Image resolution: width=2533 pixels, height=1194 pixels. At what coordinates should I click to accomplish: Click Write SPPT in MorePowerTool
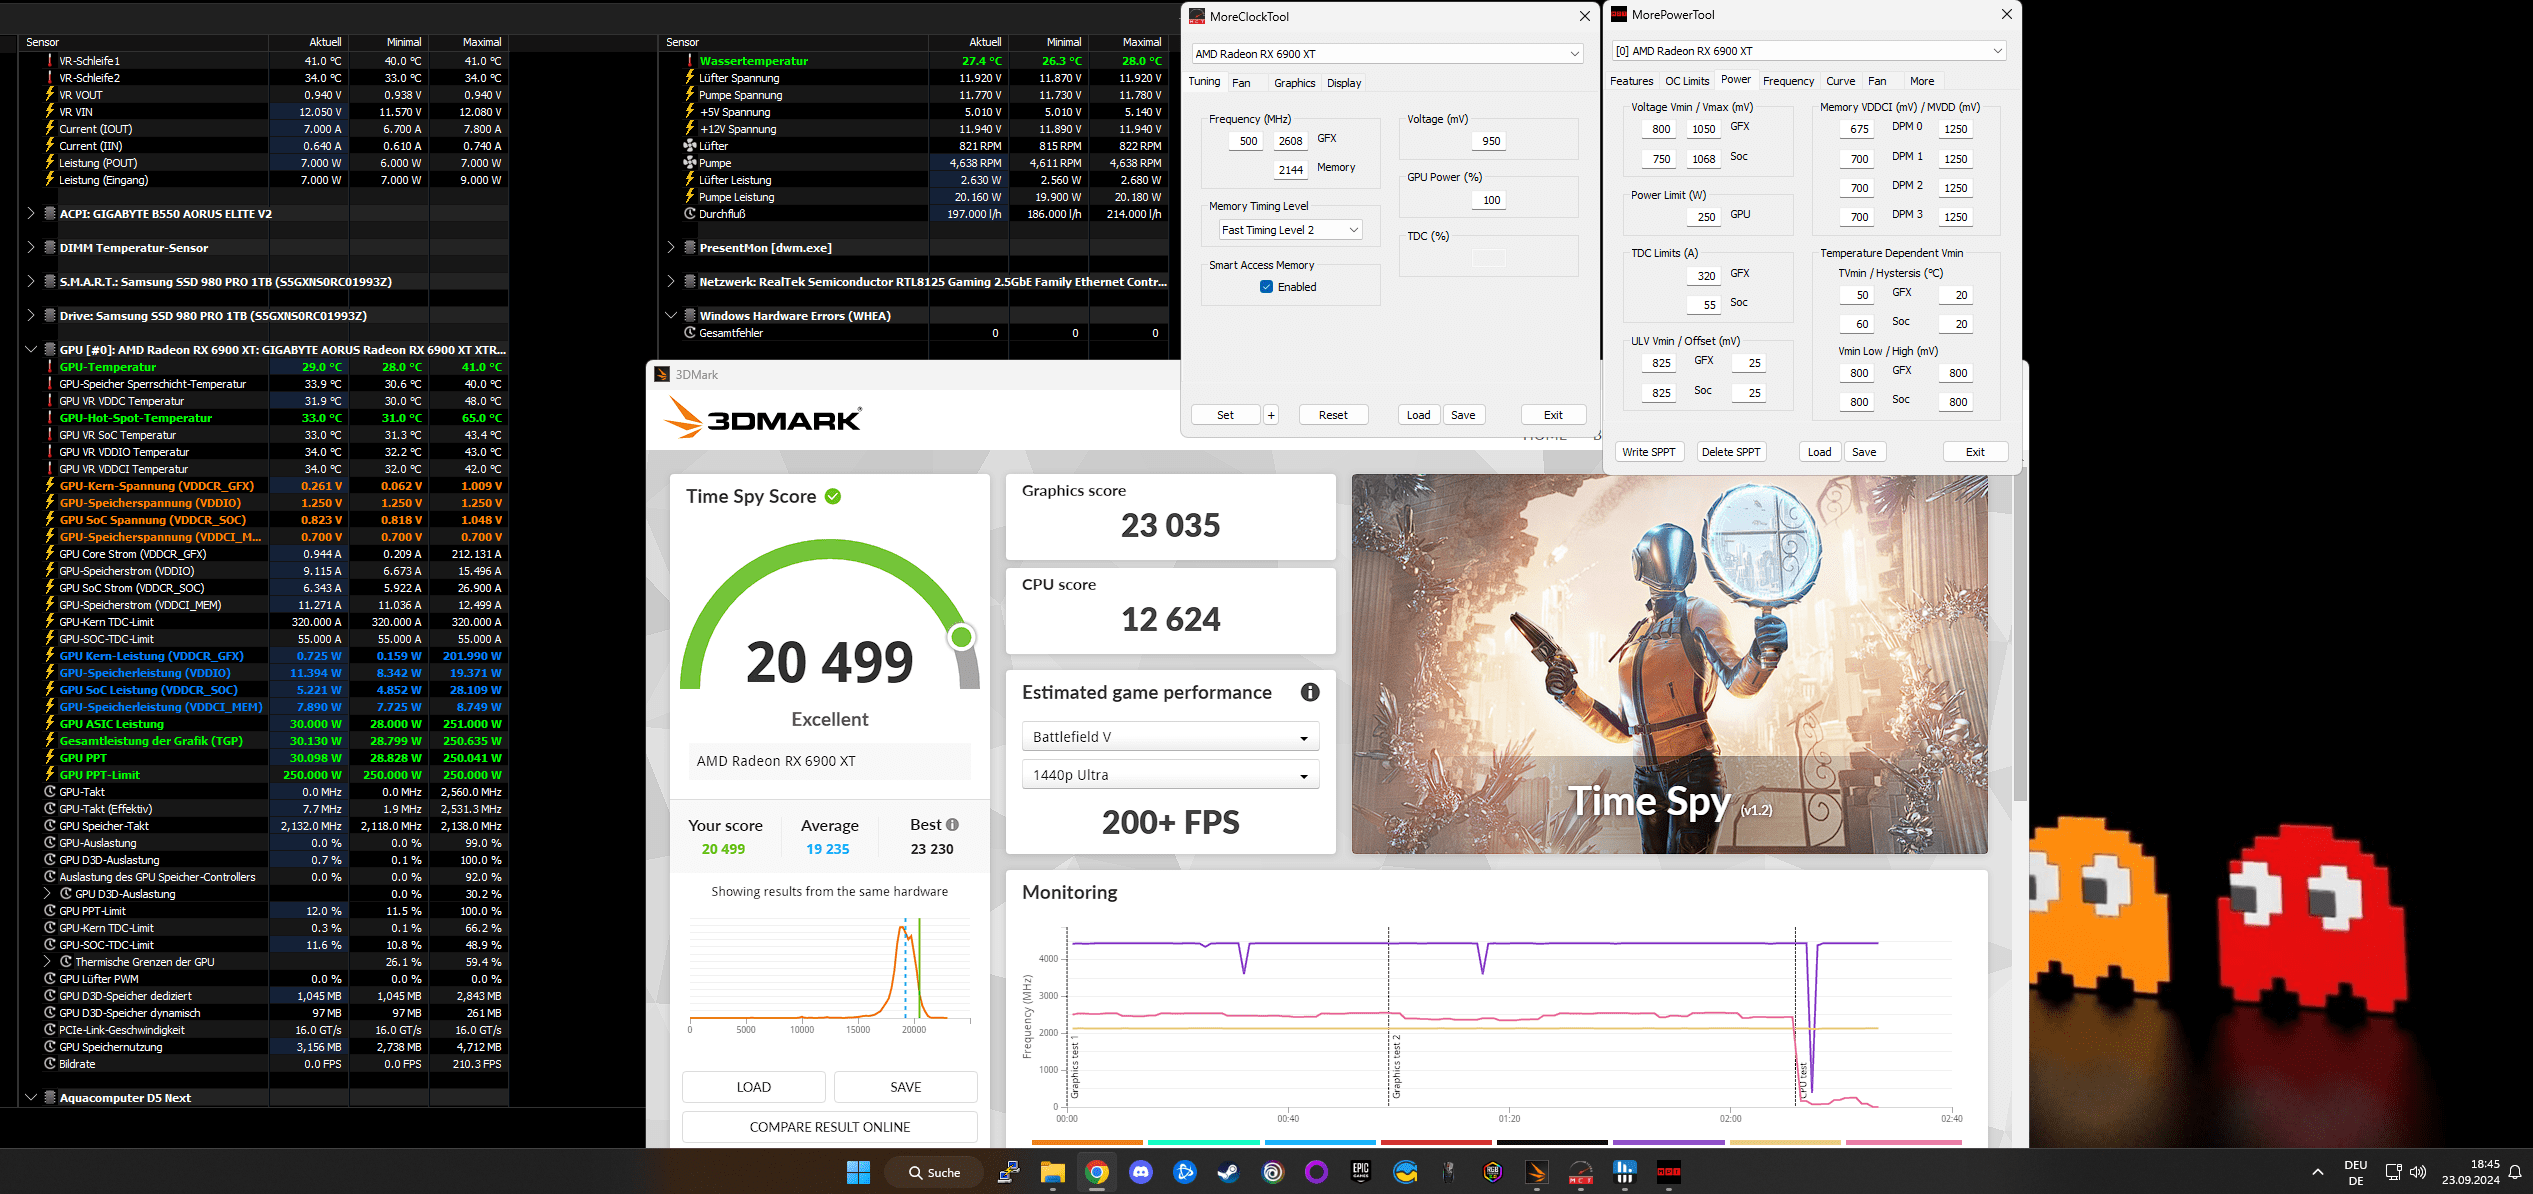click(1649, 452)
